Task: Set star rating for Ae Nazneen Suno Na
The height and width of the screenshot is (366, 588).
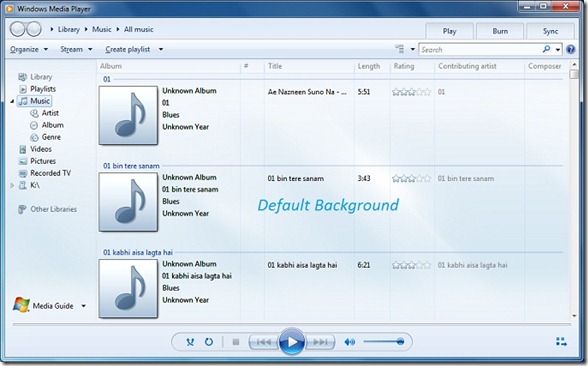Action: click(411, 92)
